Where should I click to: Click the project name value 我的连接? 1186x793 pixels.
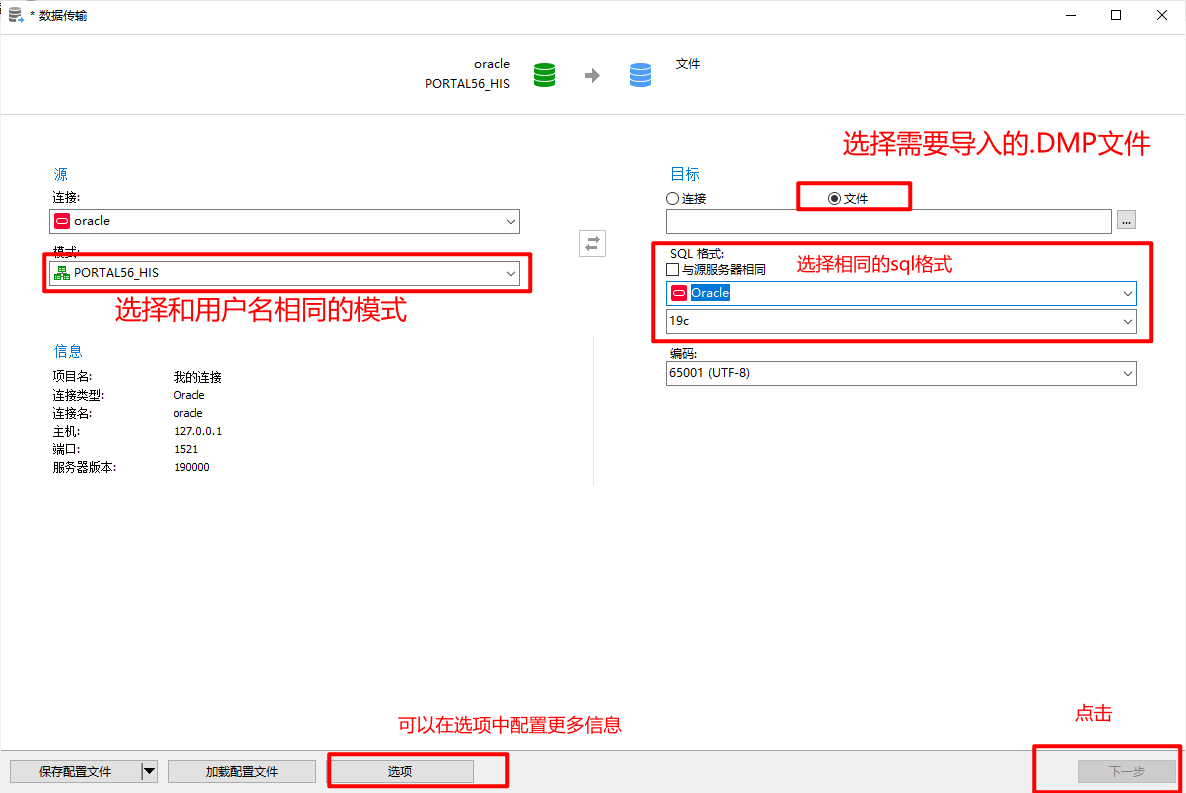point(197,377)
